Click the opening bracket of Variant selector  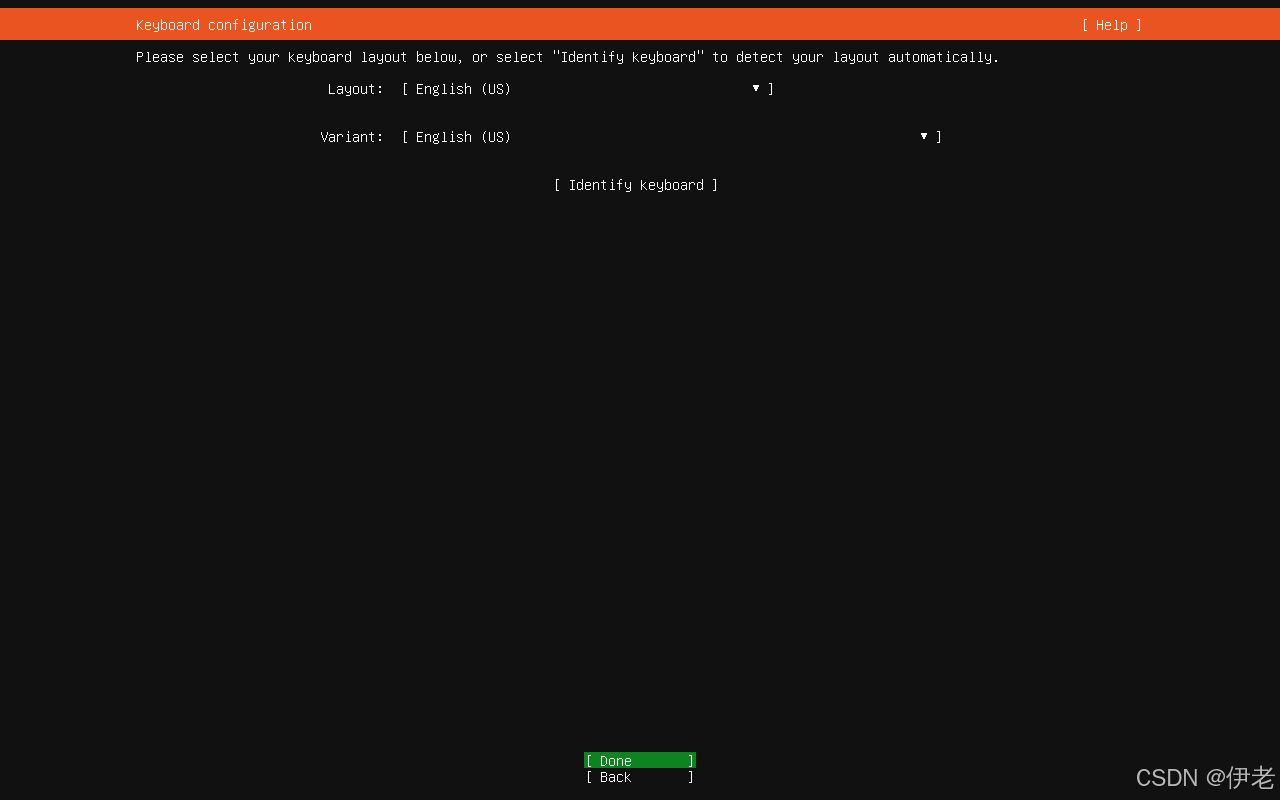[x=405, y=137]
